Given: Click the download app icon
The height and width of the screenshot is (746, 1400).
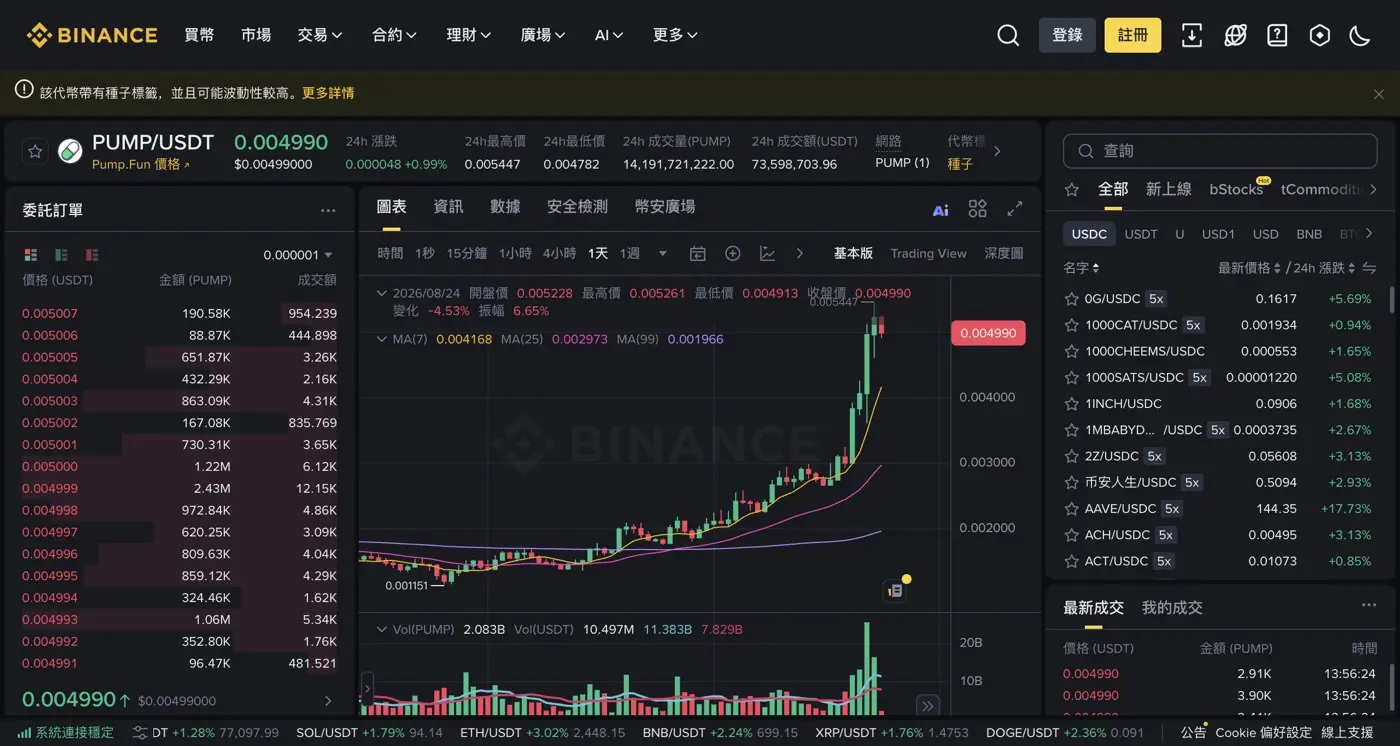Looking at the screenshot, I should click(1192, 35).
